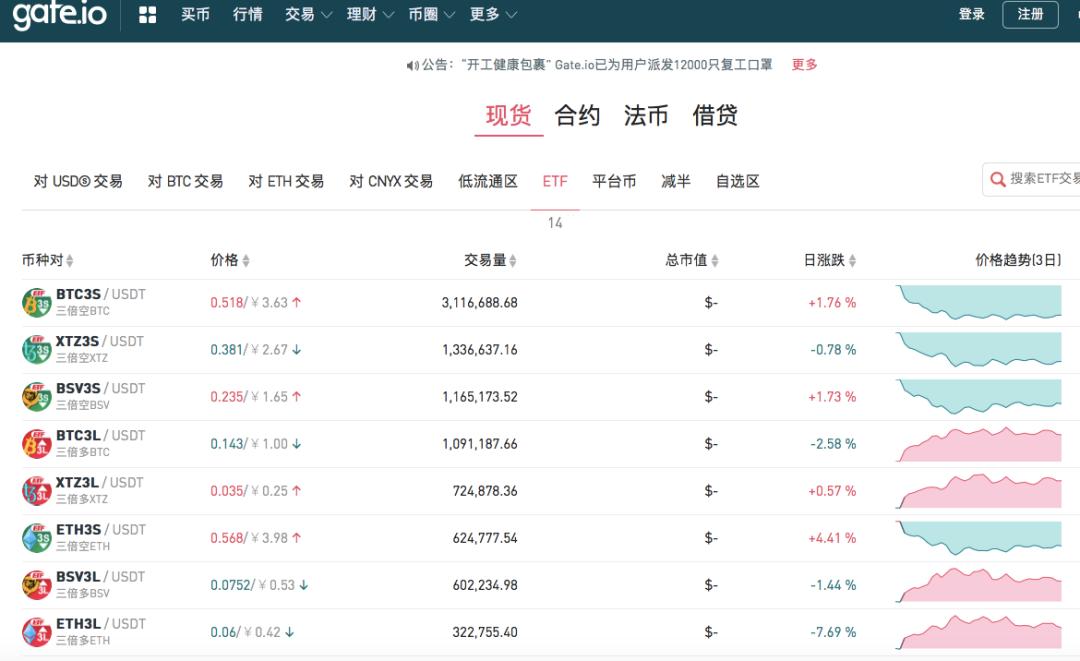
Task: Click the 注册 button
Action: pyautogui.click(x=1030, y=14)
